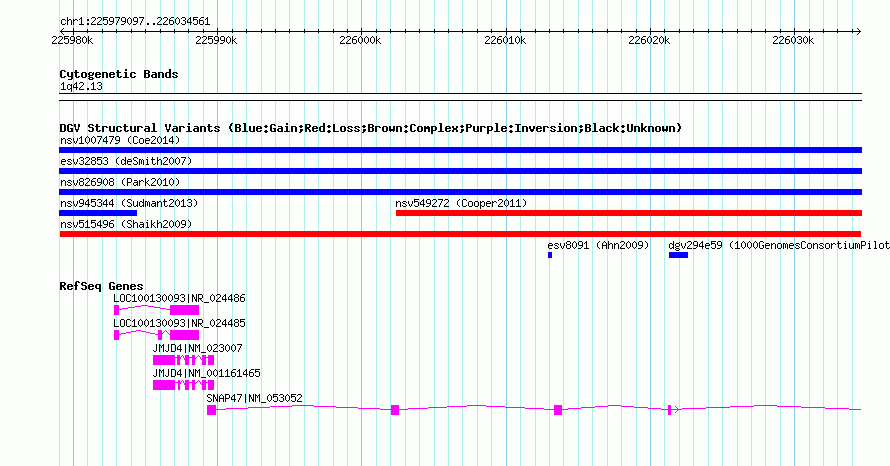This screenshot has width=890, height=466.
Task: Open the nsv549272 (Cooper2011) label
Action: coord(461,203)
